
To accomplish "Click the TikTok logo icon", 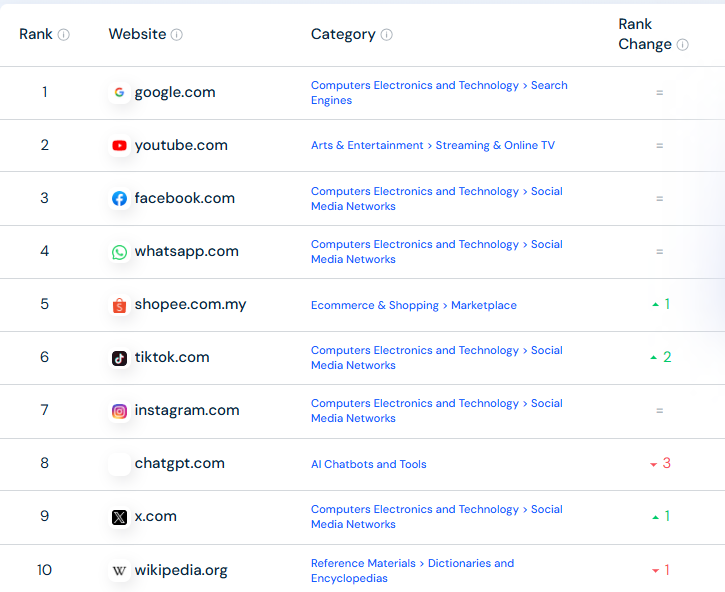I will point(119,358).
